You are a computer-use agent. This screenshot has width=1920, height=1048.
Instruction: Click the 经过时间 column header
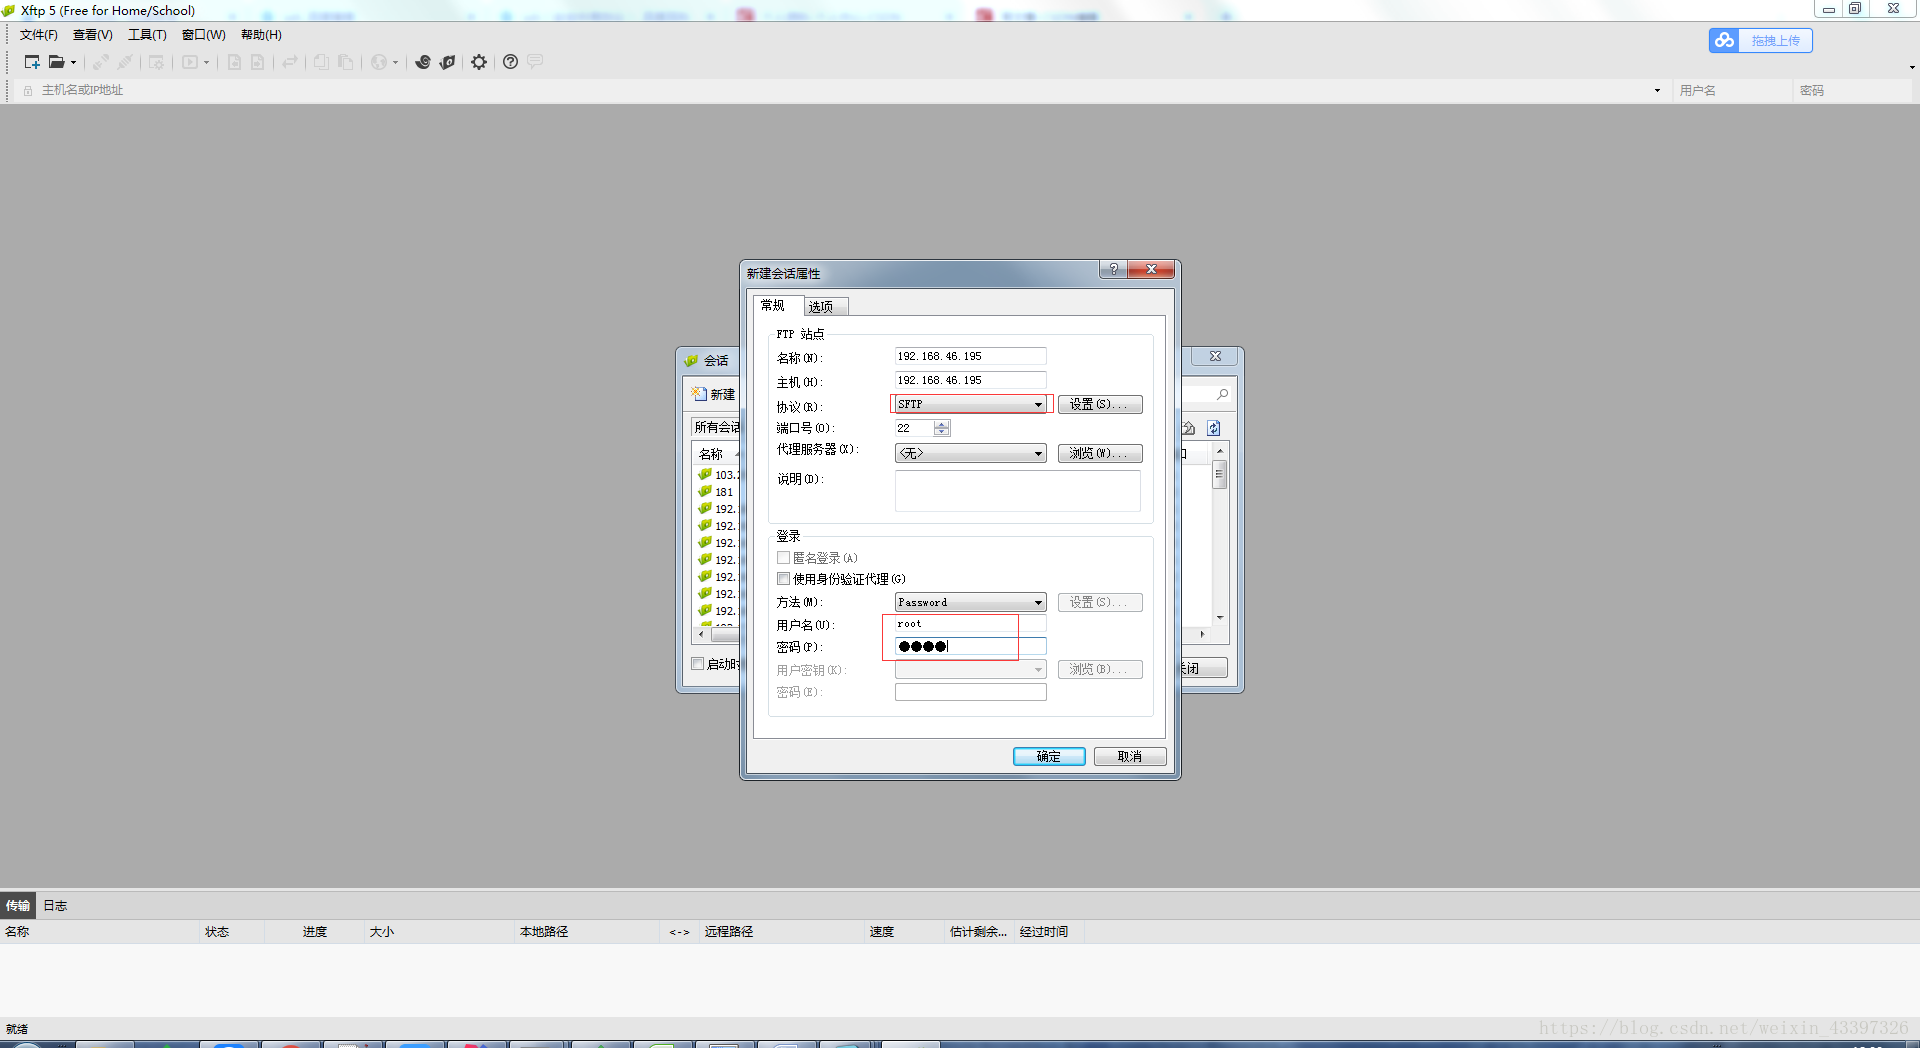(1049, 932)
